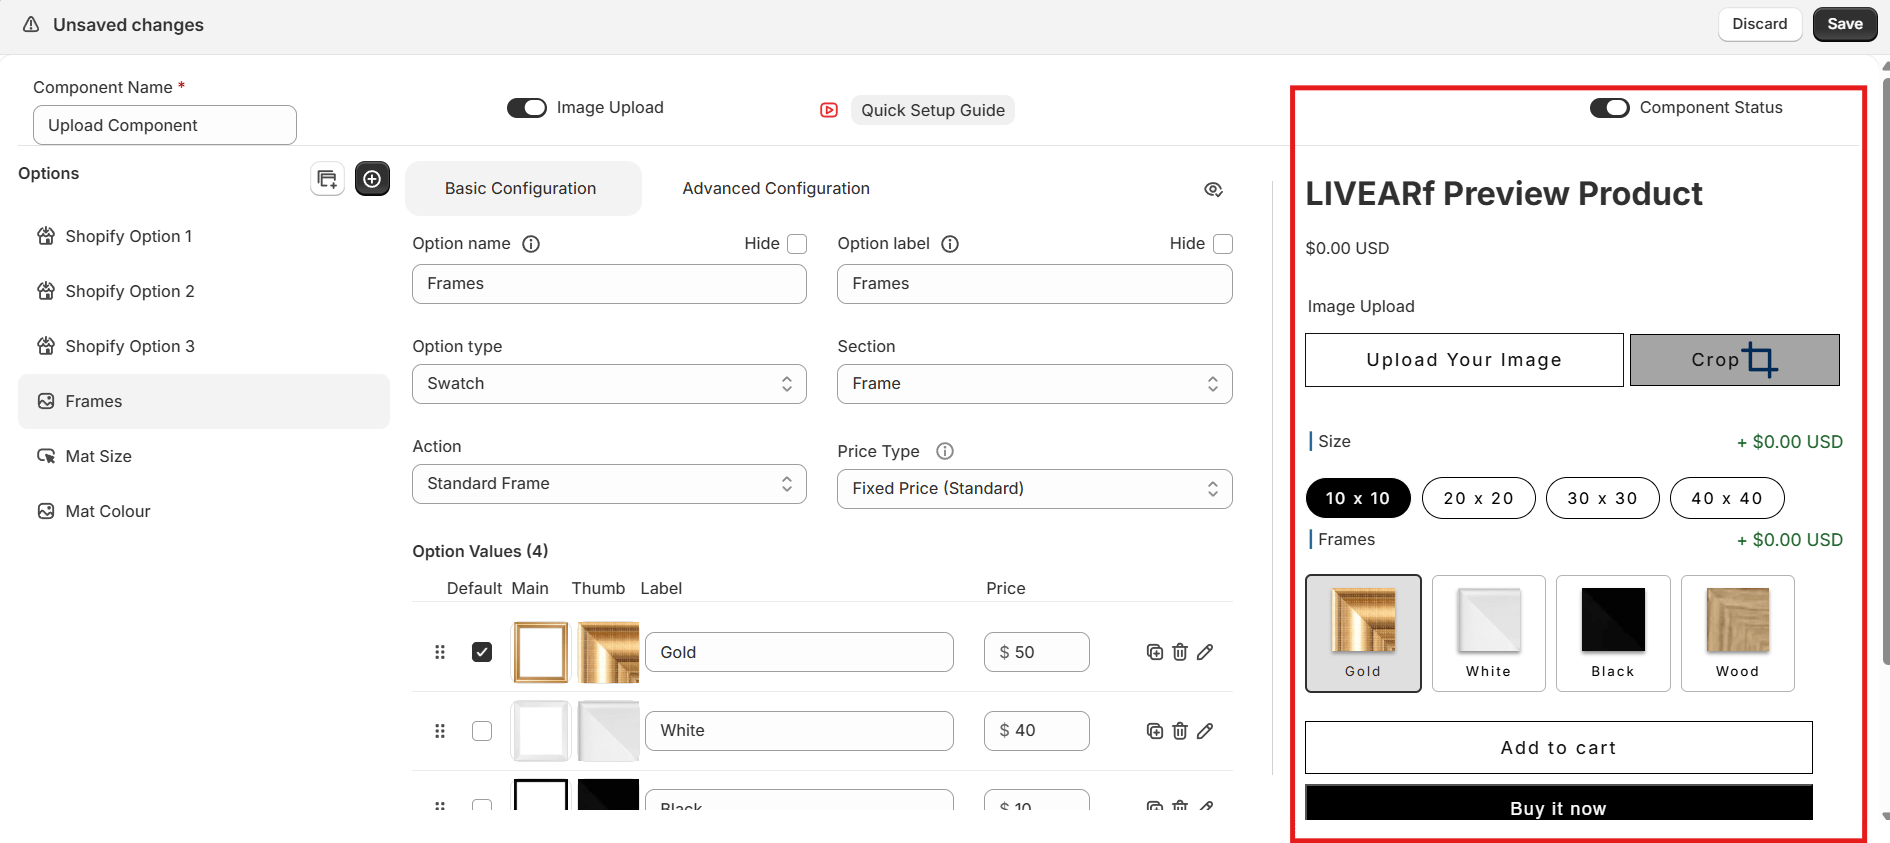The image size is (1890, 843).
Task: Click the White row drag handle
Action: tap(440, 731)
